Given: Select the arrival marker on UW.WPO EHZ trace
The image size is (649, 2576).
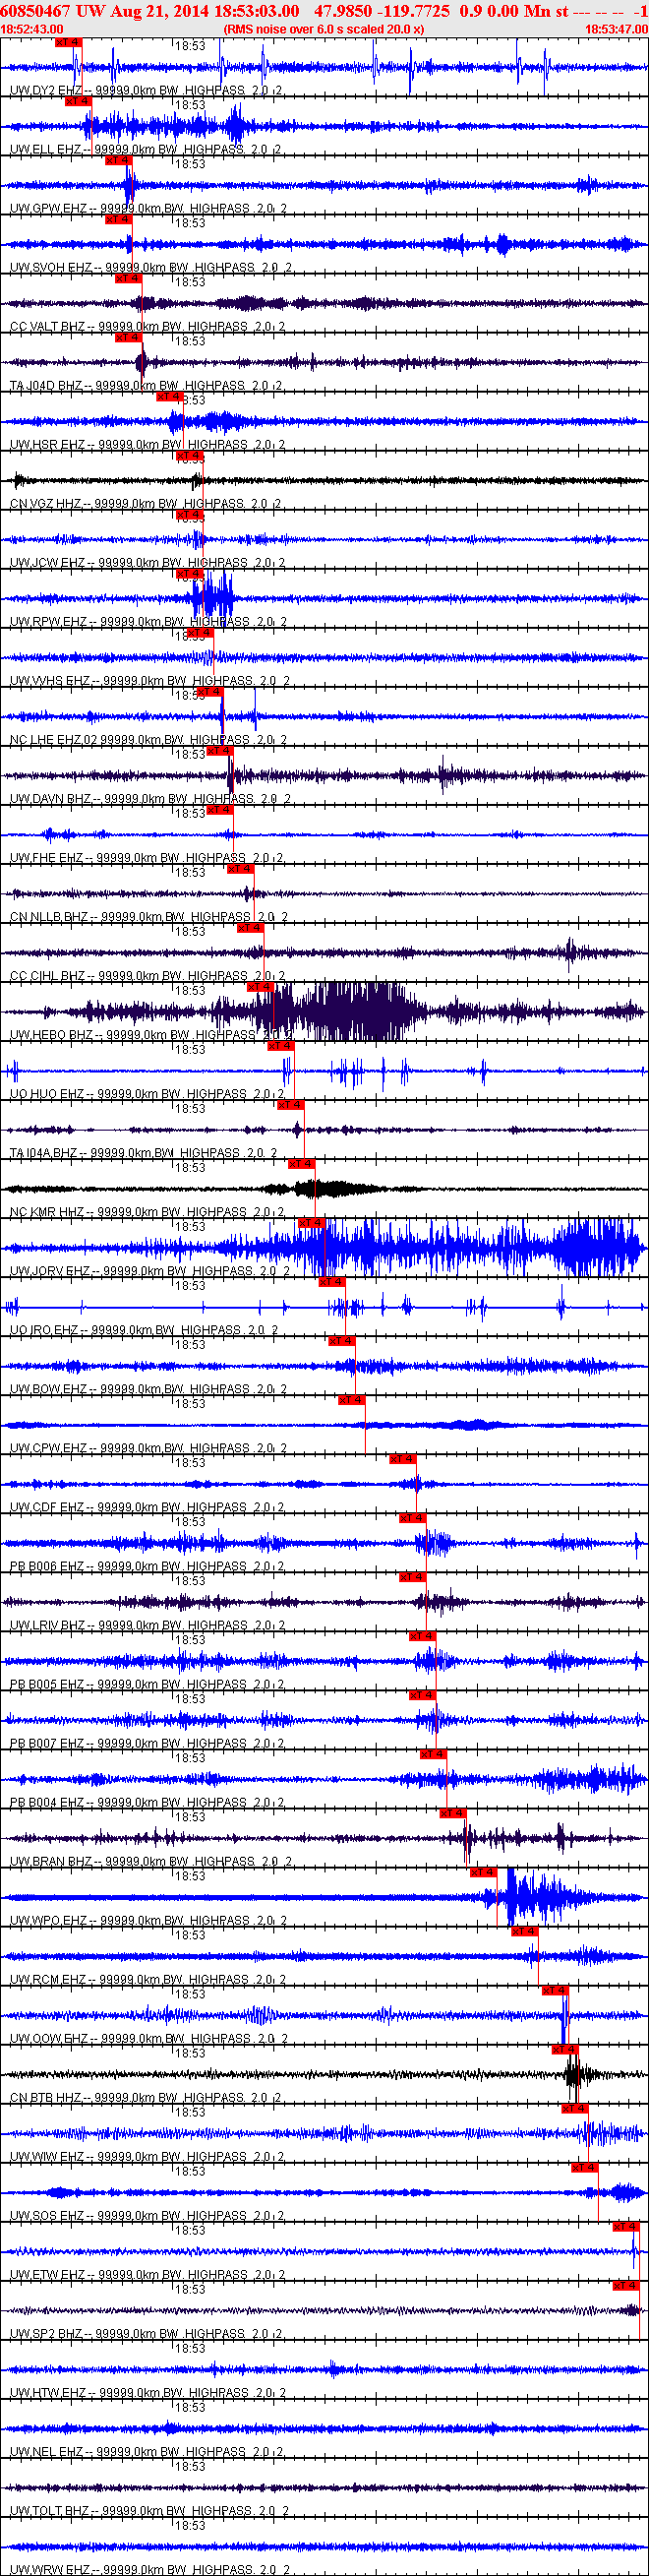Looking at the screenshot, I should coord(483,1871).
